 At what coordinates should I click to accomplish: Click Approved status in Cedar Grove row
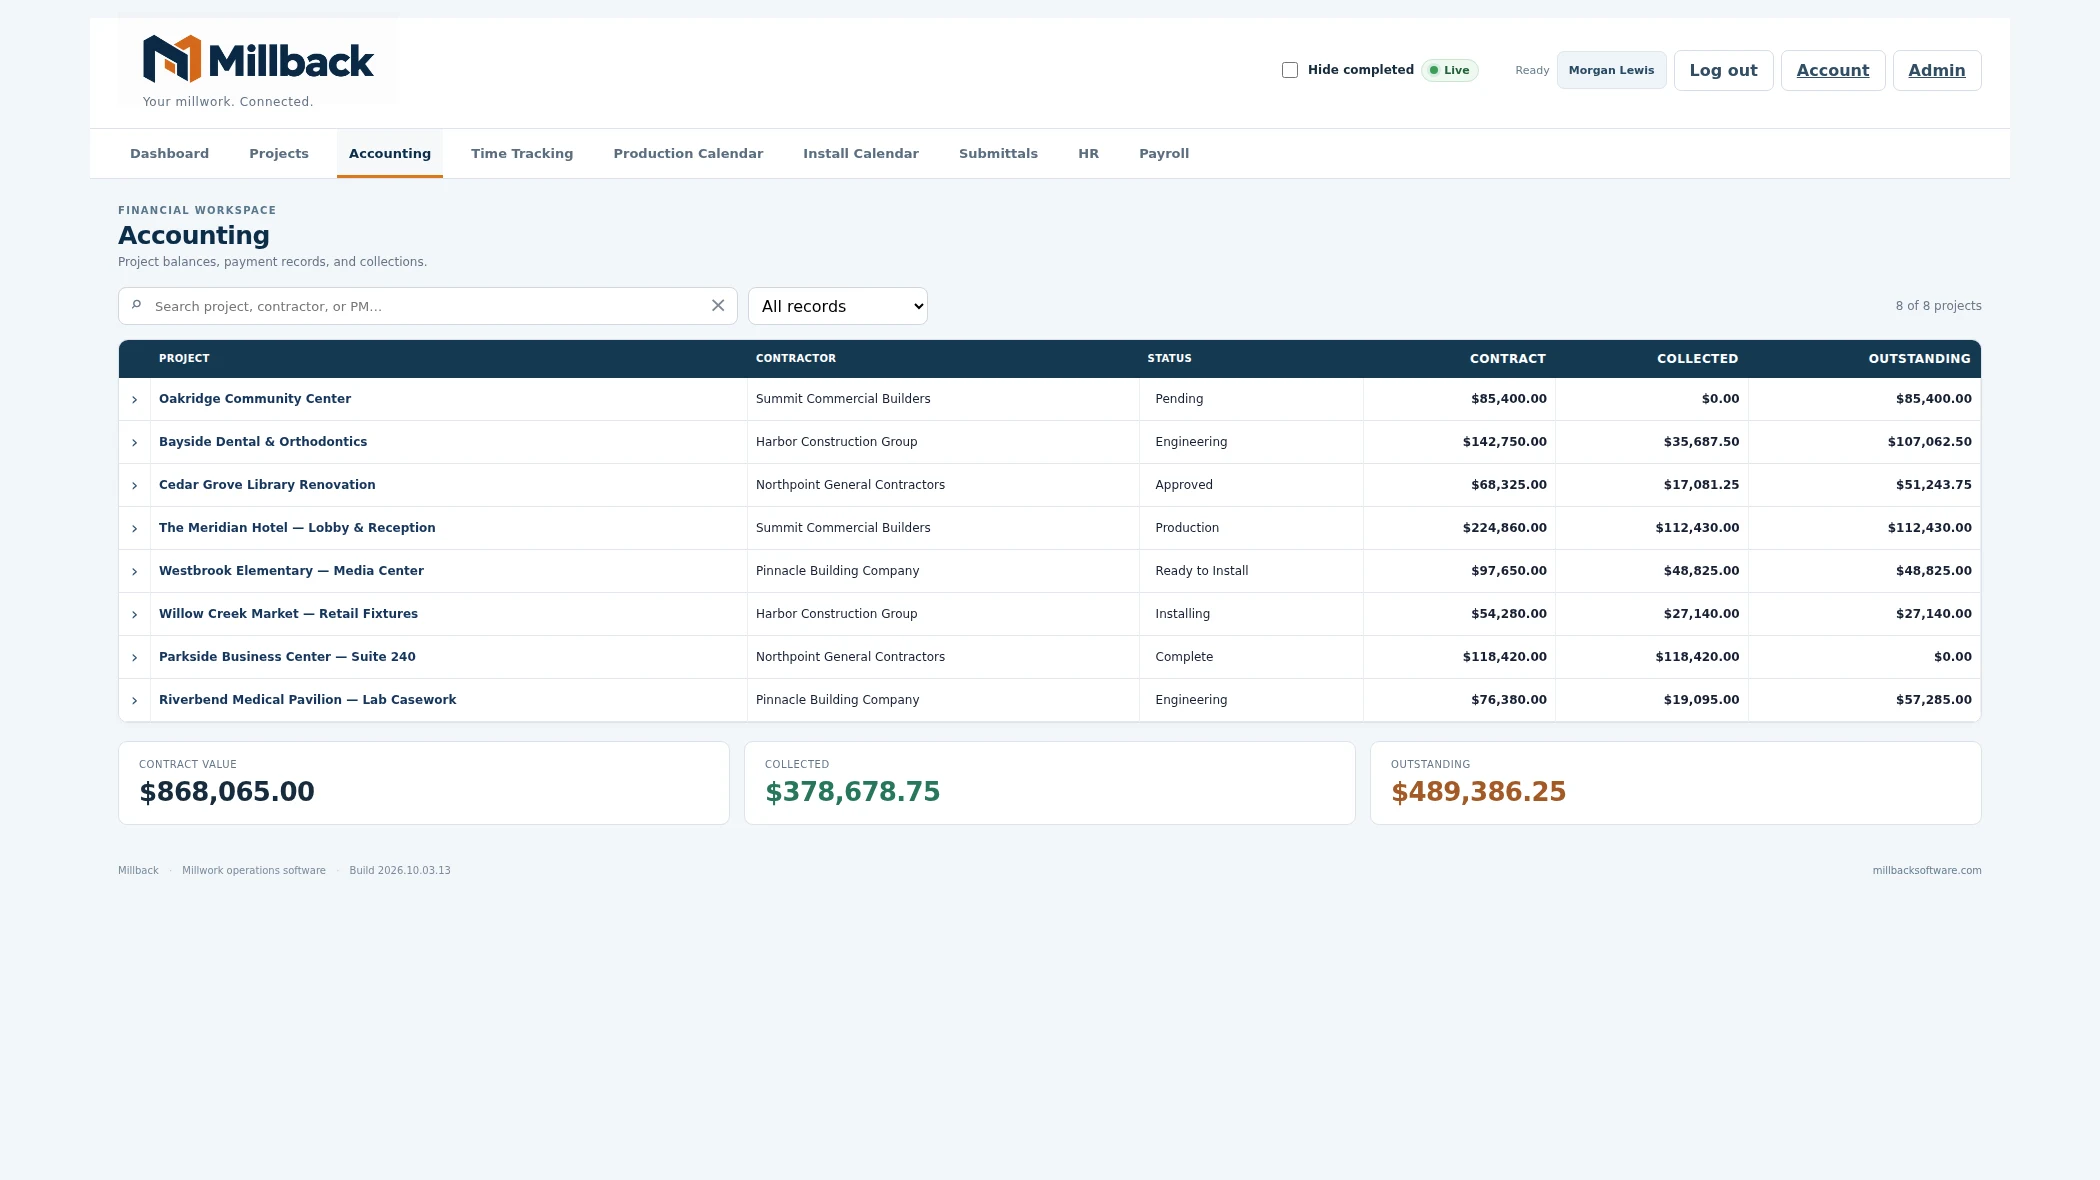tap(1184, 484)
